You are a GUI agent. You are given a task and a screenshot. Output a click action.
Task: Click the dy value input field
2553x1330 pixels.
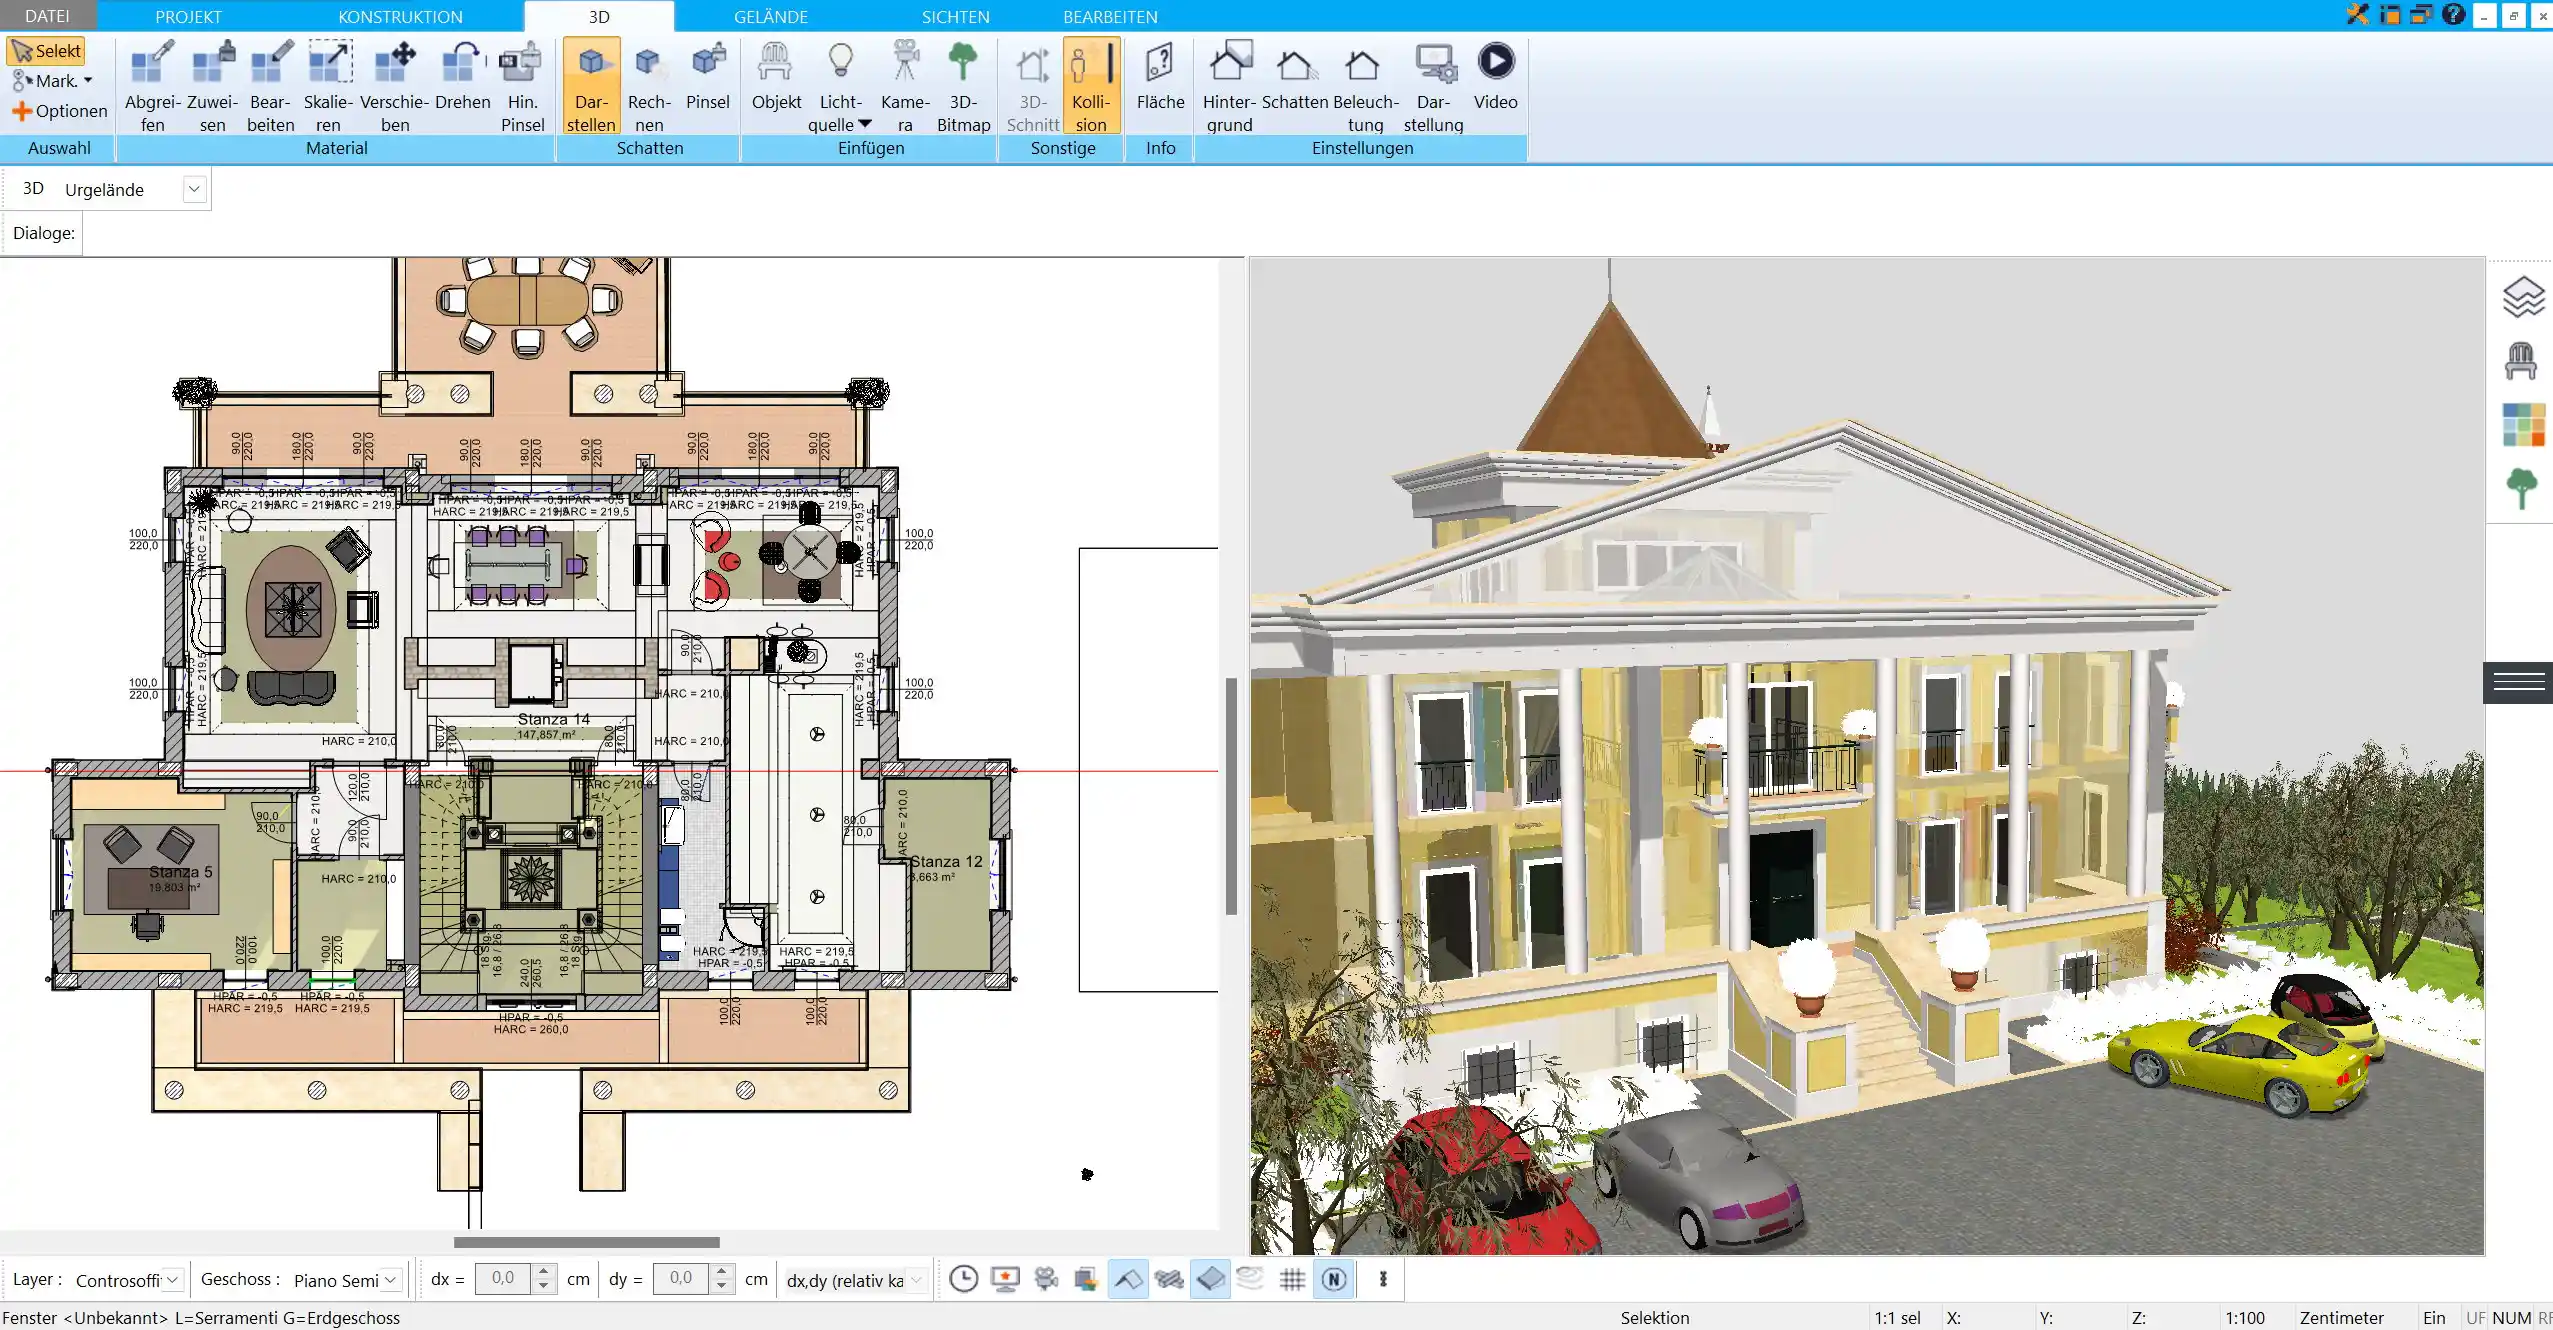680,1279
